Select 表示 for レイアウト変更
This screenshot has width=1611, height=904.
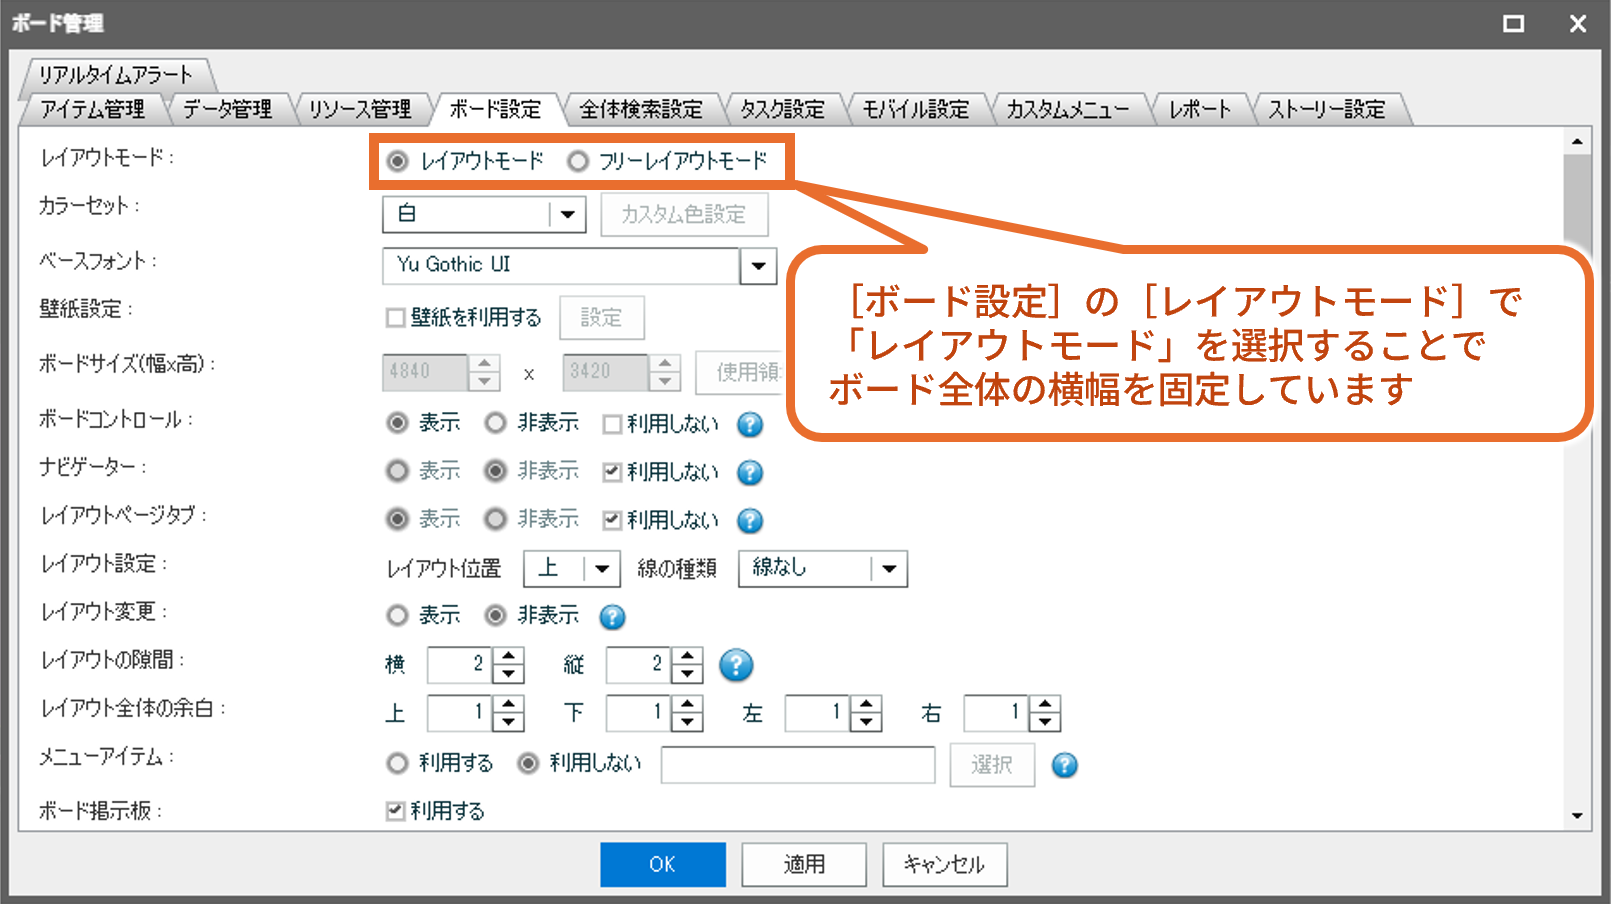coord(398,615)
